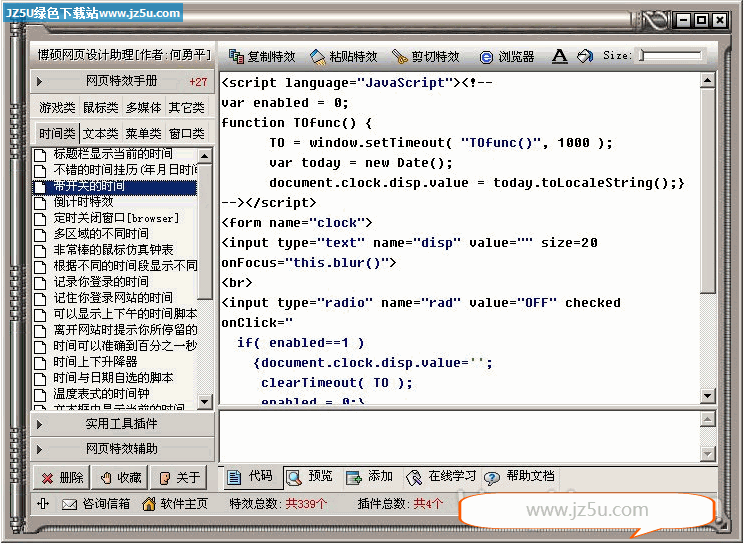Expand the 实用工具插件 section
The image size is (744, 544).
[x=122, y=424]
